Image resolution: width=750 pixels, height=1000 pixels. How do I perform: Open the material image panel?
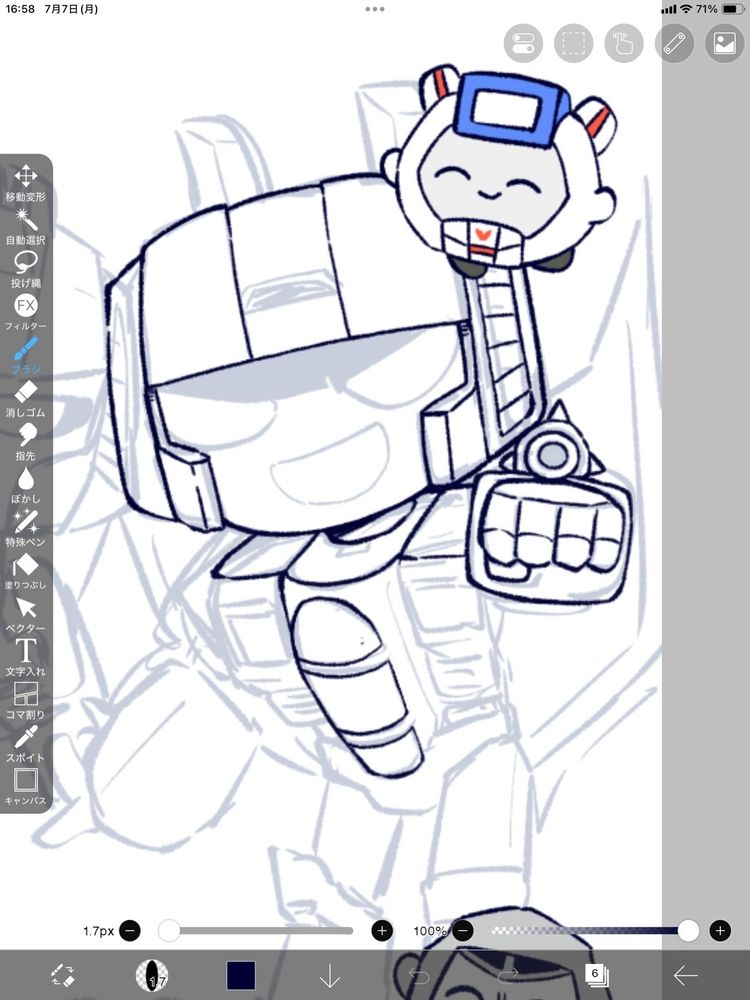(724, 43)
